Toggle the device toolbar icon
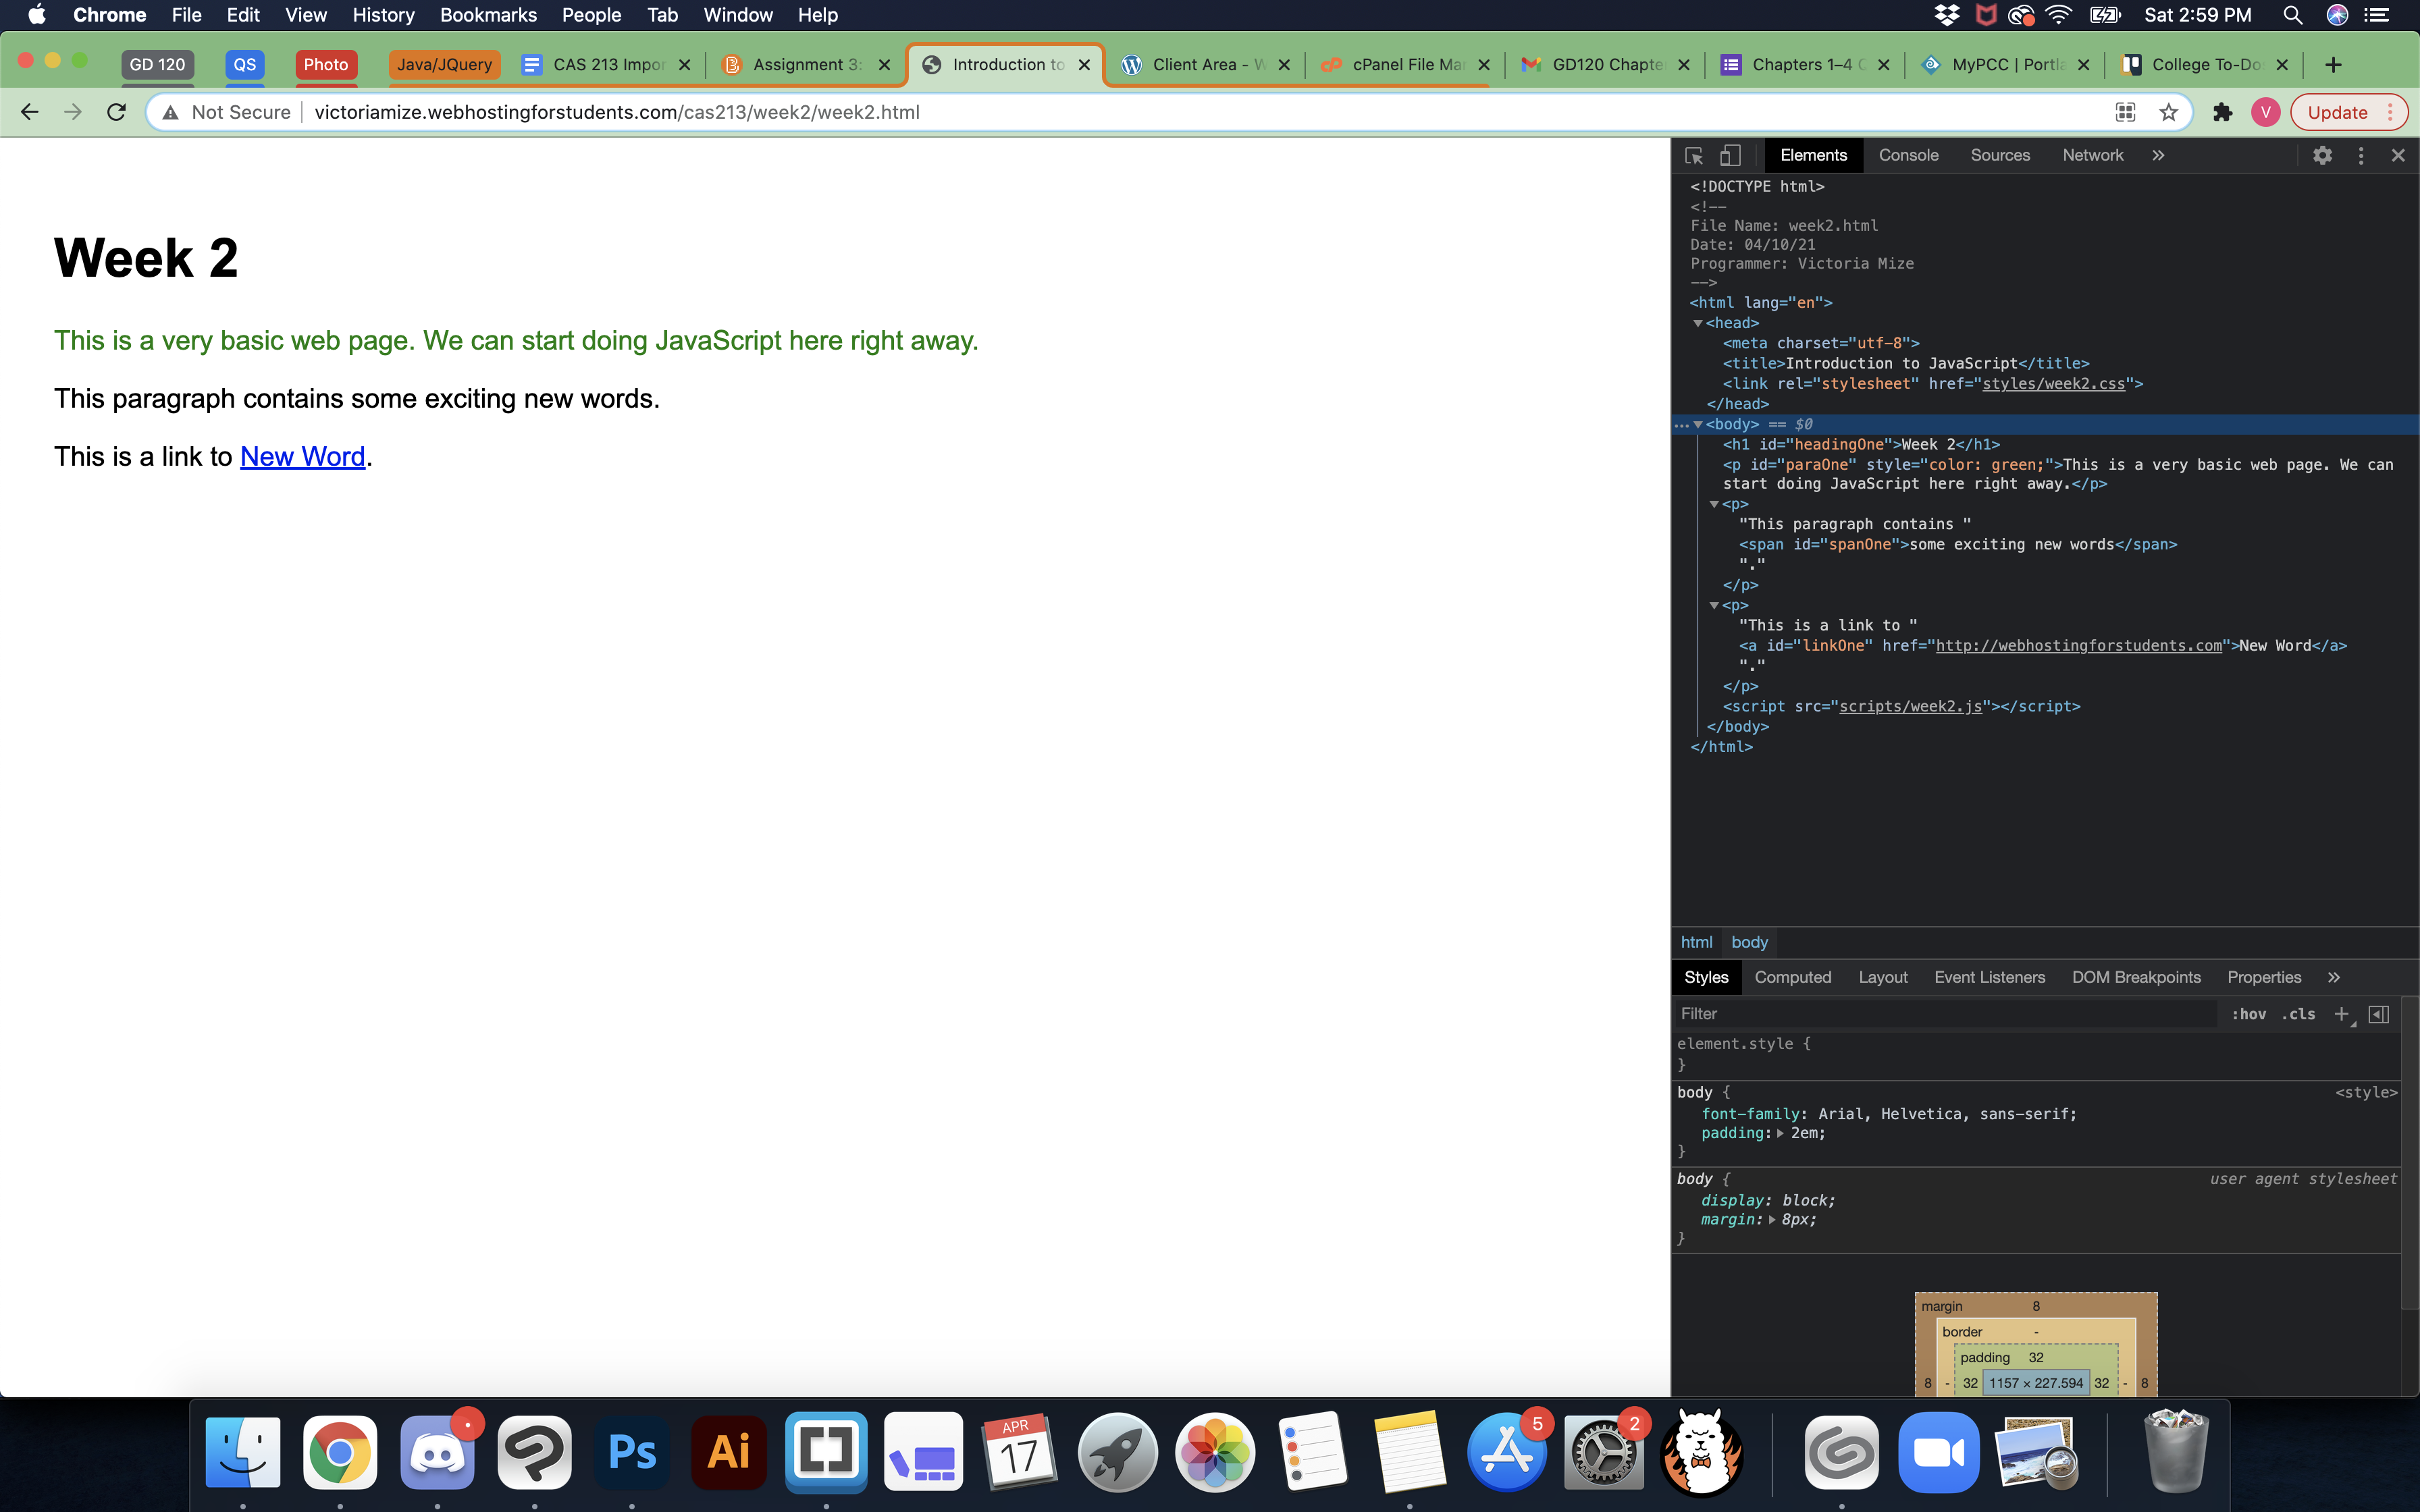The width and height of the screenshot is (2420, 1512). pos(1730,155)
